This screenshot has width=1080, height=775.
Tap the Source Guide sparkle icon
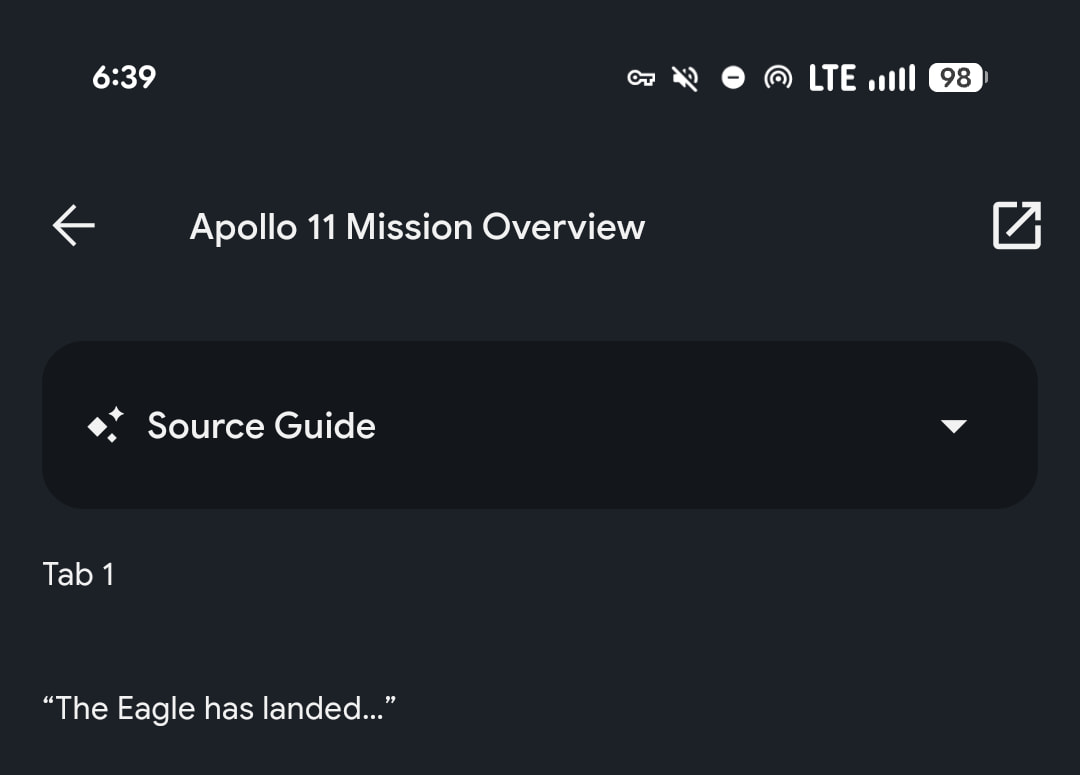(x=105, y=426)
